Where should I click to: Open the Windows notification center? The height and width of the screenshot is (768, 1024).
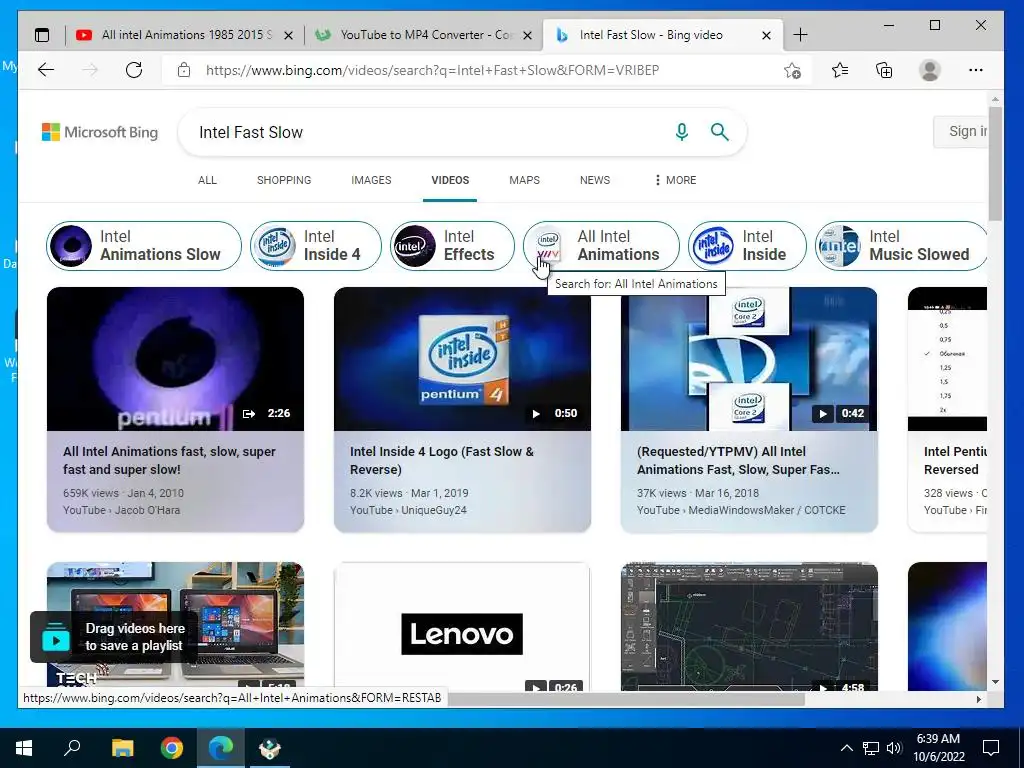pyautogui.click(x=991, y=748)
